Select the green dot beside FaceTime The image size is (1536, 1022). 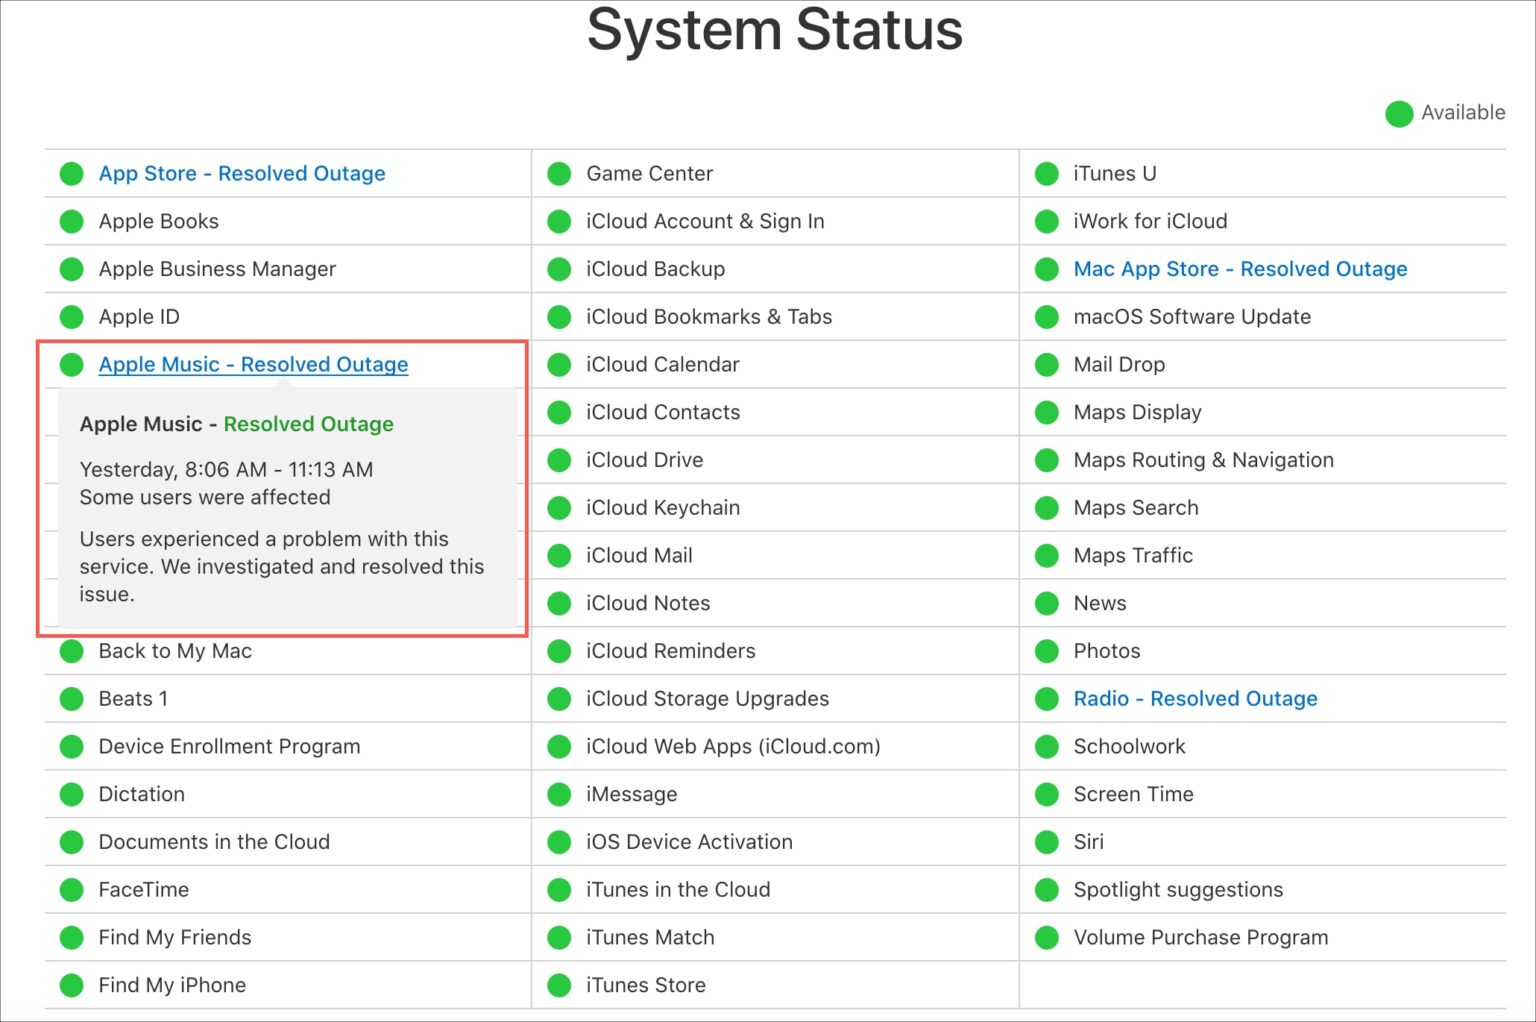[71, 889]
